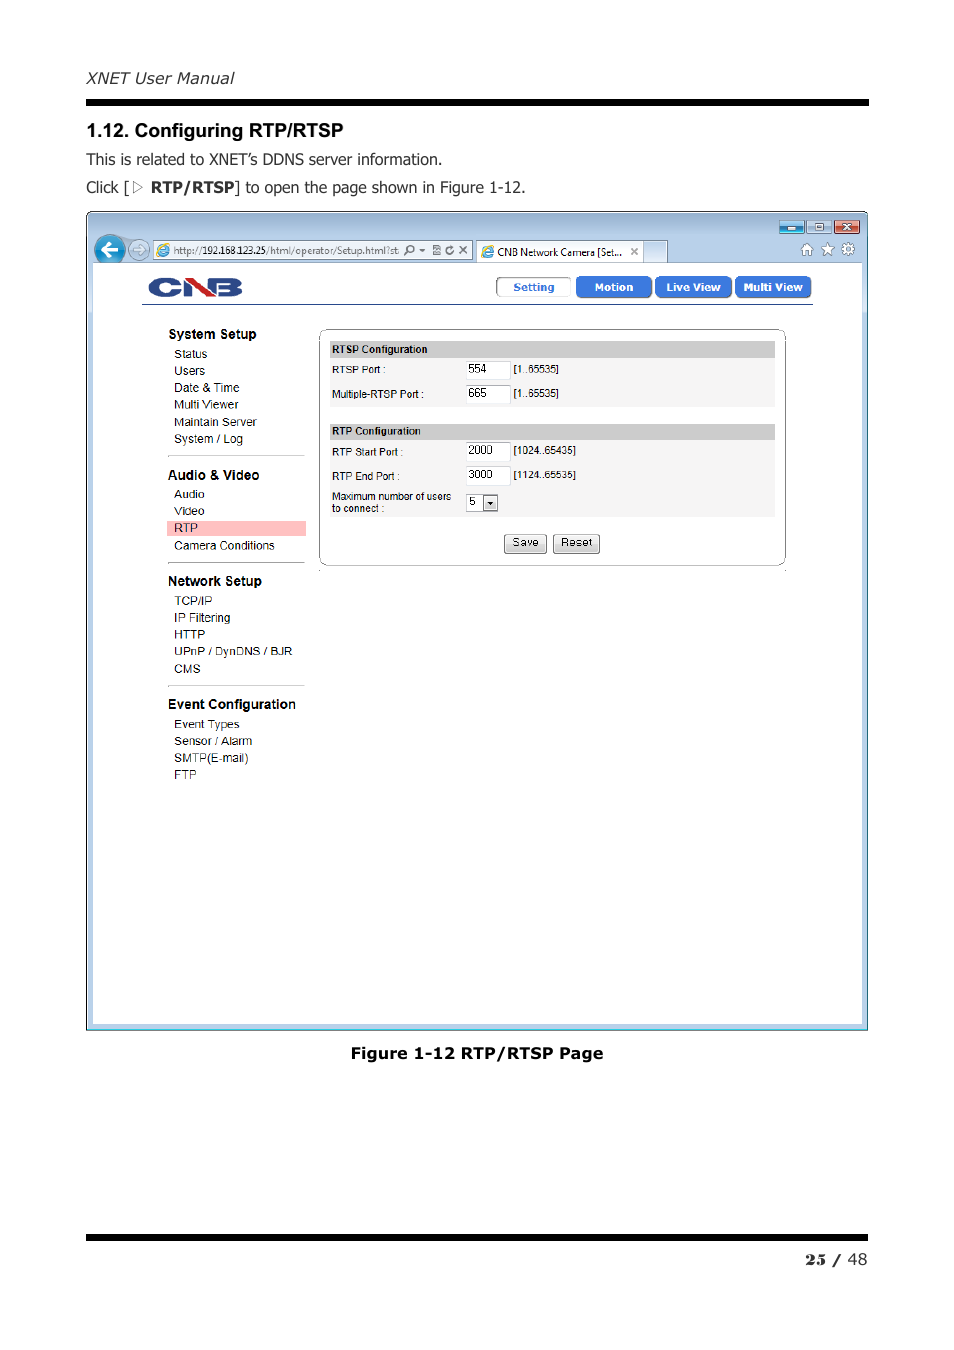The height and width of the screenshot is (1350, 954).
Task: Click the compatibility view icon in address bar
Action: tap(436, 250)
